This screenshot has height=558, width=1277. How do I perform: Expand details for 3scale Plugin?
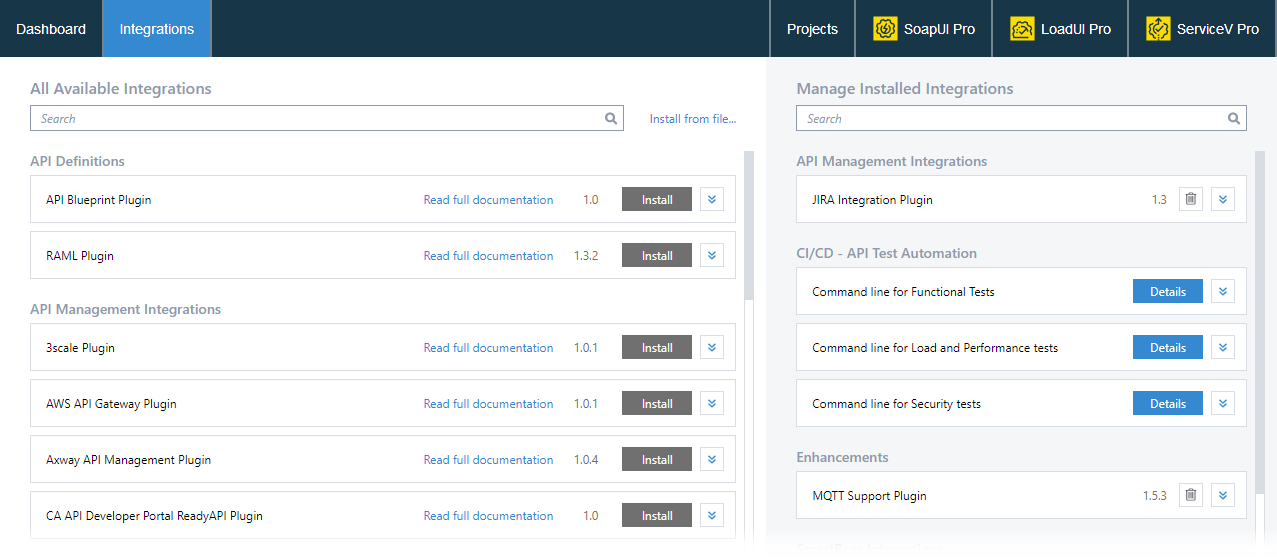click(711, 347)
